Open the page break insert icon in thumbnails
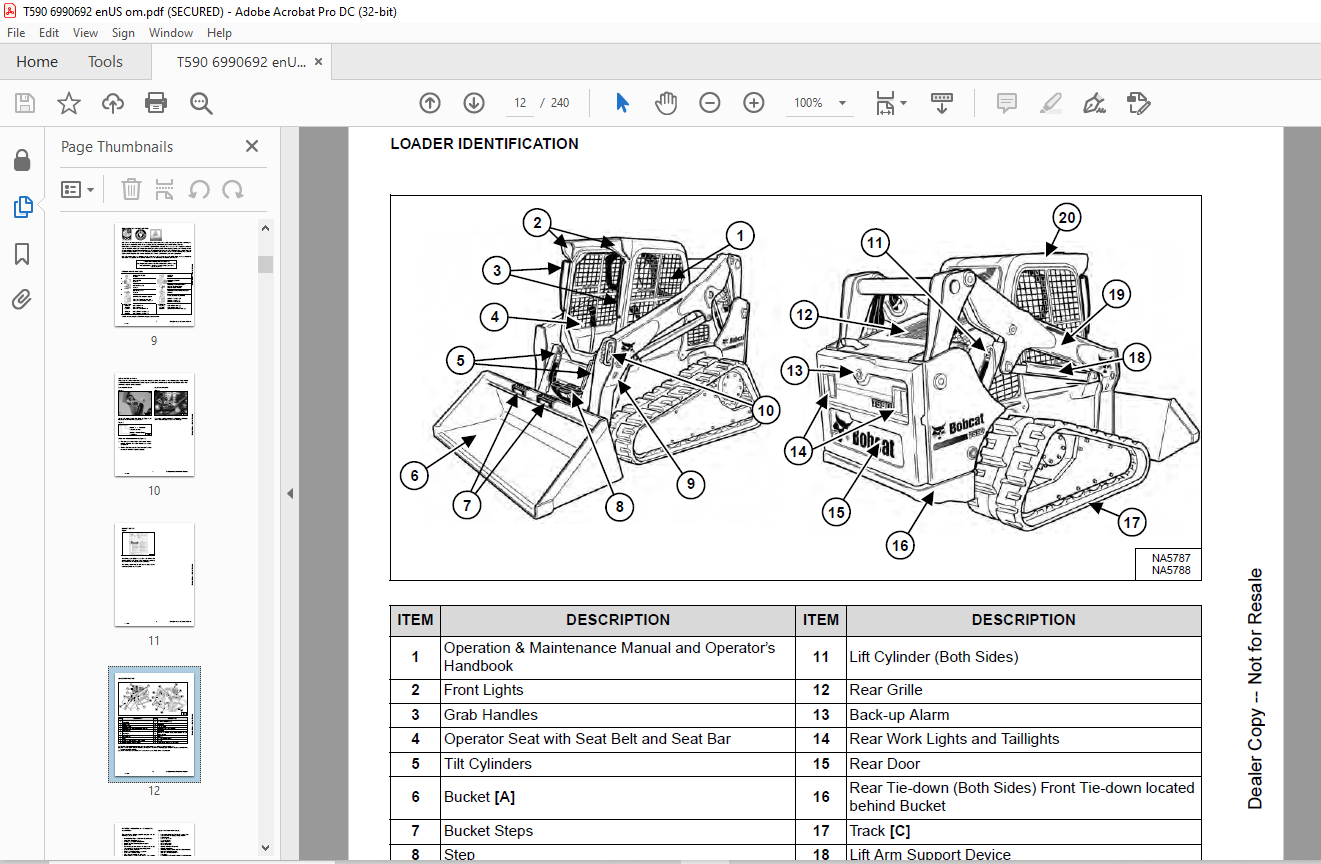Screen dimensions: 1321x864 coord(165,189)
